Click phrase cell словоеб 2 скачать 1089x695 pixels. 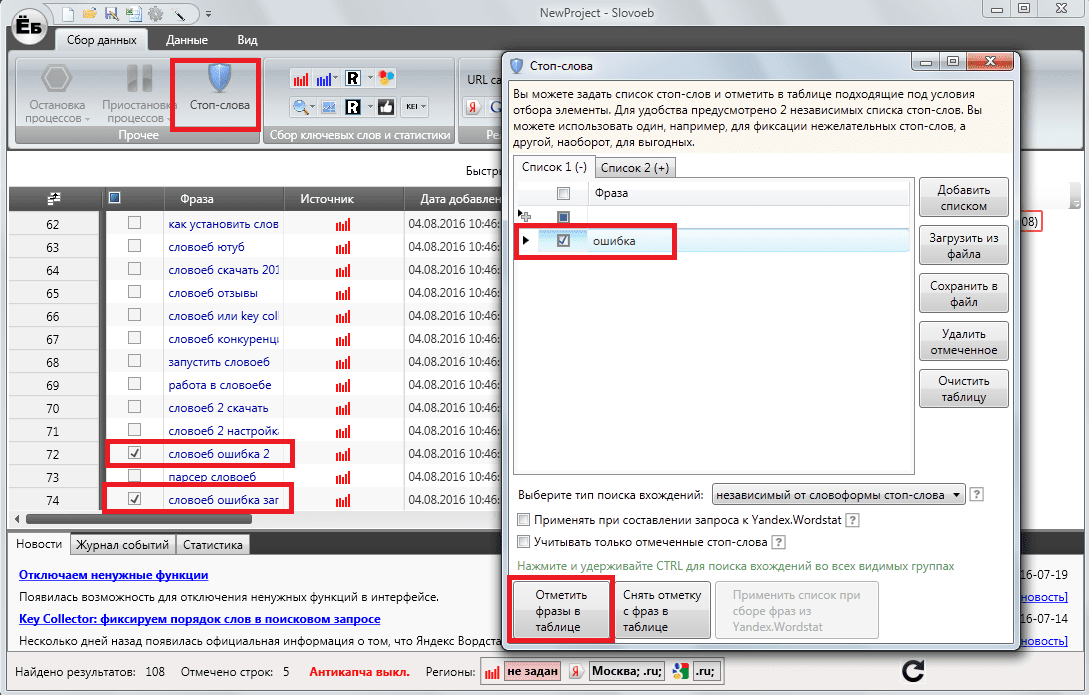pos(218,408)
